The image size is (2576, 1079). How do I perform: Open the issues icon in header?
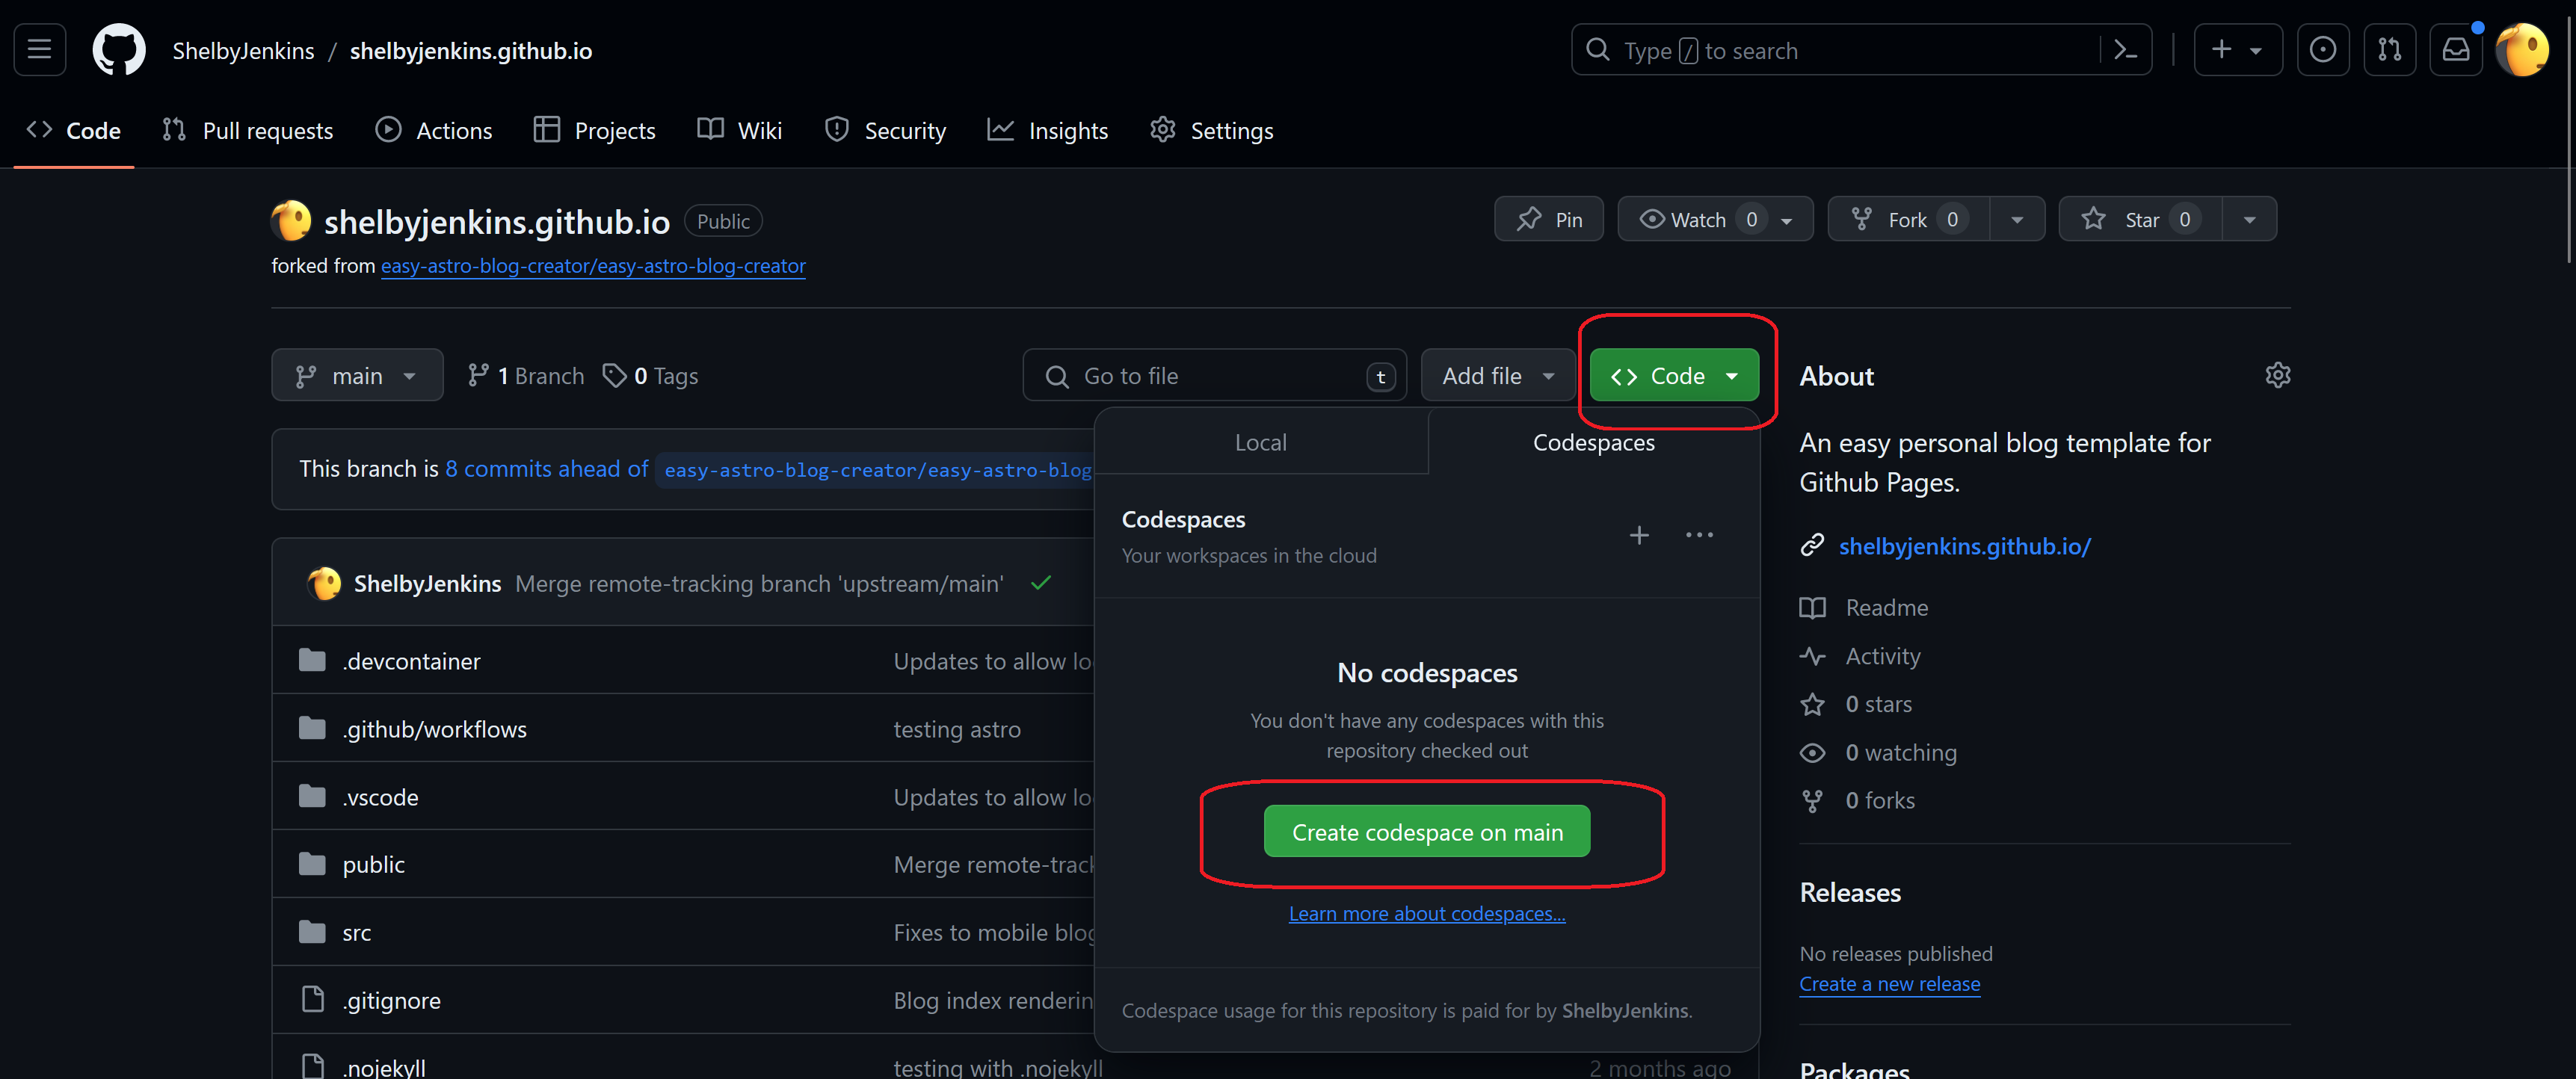(2322, 49)
